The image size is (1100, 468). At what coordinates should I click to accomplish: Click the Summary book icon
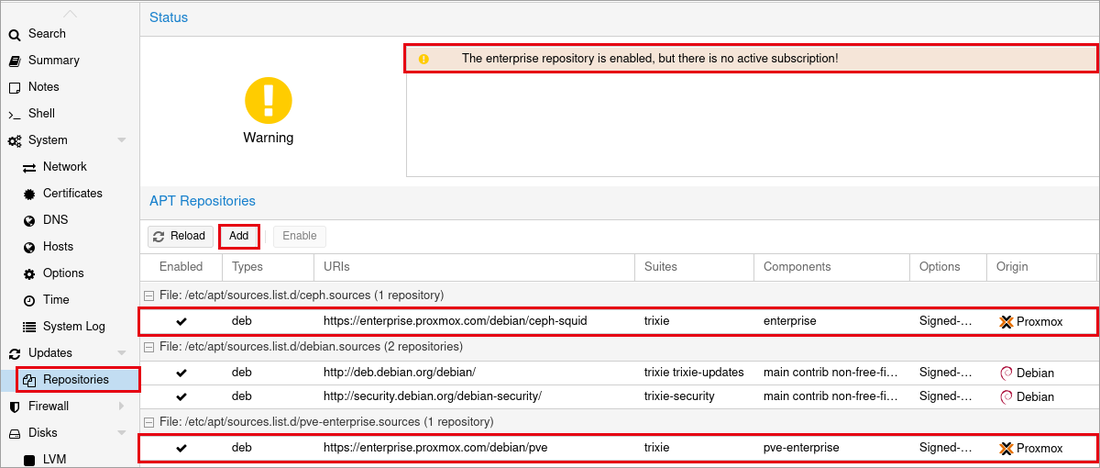coord(14,61)
